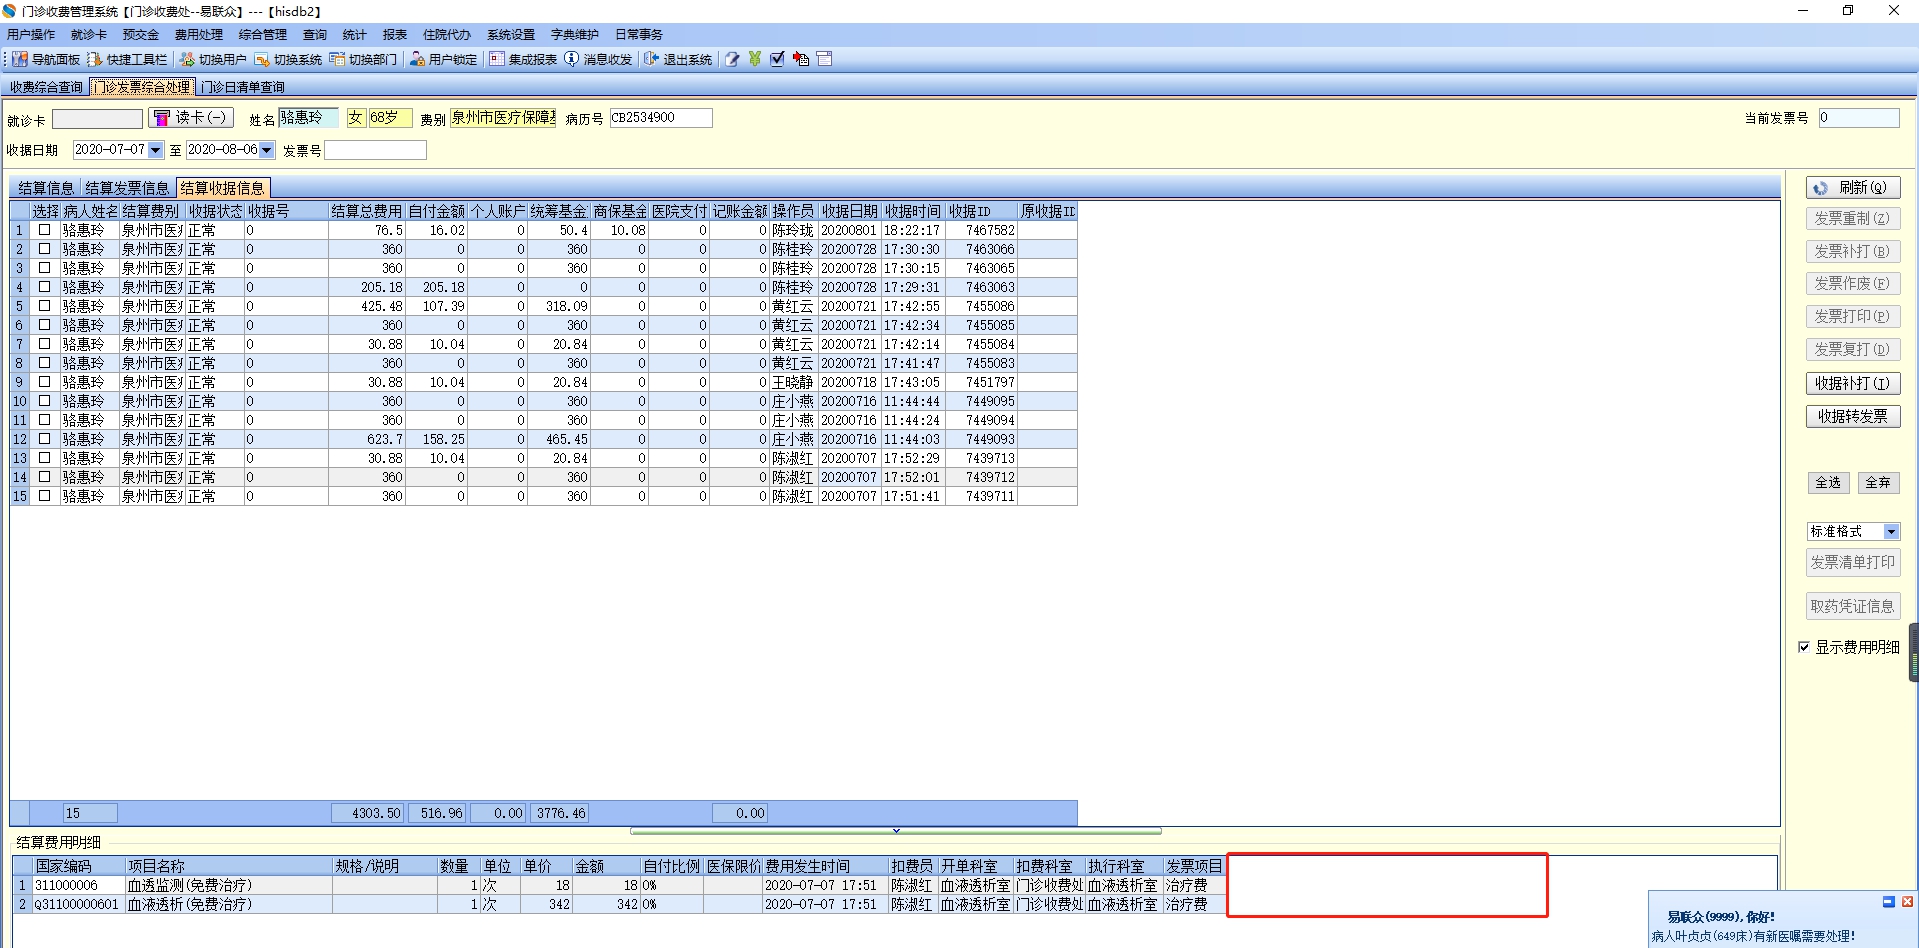Screen dimensions: 1919x948
Task: Click the green yen currency toolbar icon
Action: click(x=755, y=59)
